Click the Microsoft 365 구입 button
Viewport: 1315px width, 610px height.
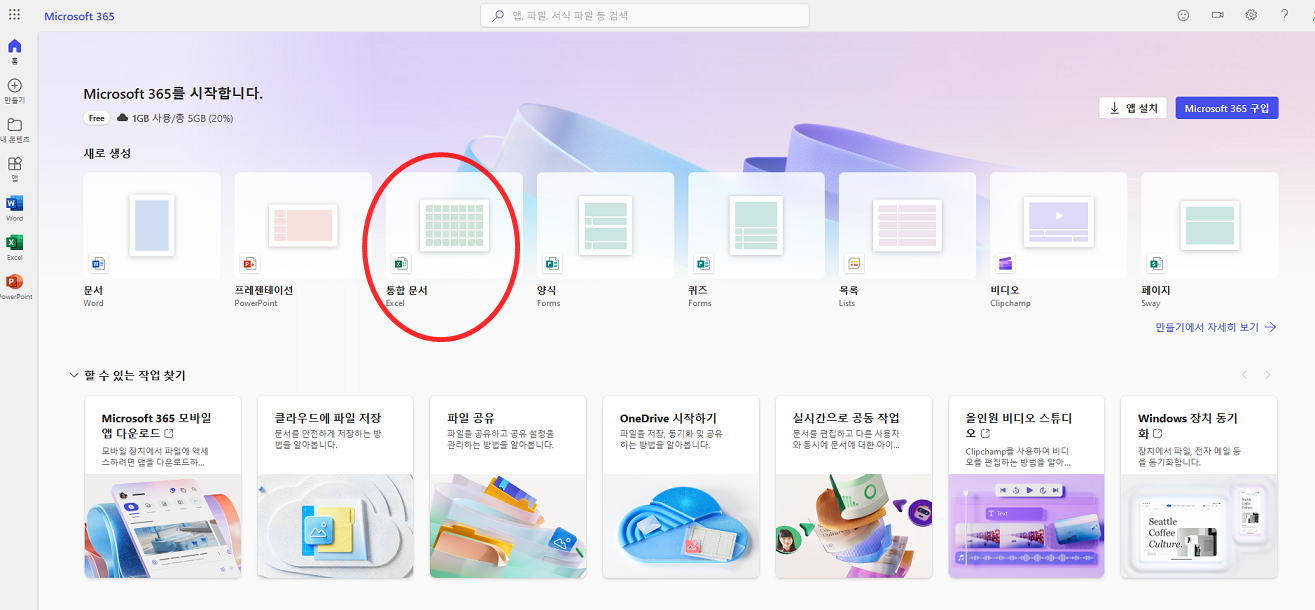pos(1227,108)
